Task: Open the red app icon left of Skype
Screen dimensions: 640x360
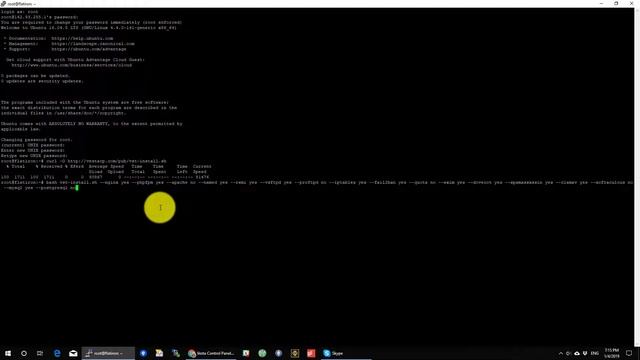Action: pos(311,353)
